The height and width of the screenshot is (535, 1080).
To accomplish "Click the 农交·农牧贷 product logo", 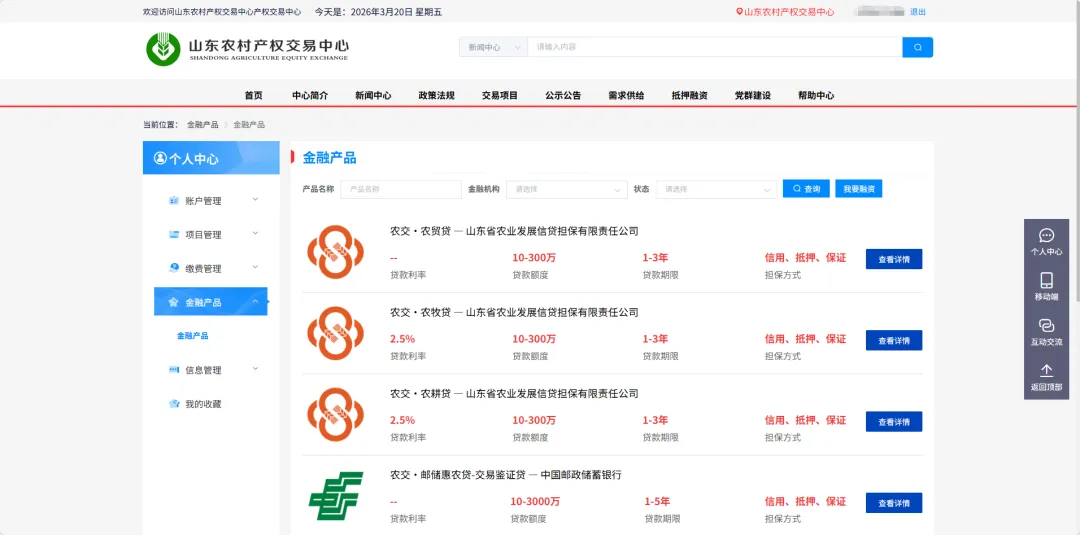I will (335, 333).
